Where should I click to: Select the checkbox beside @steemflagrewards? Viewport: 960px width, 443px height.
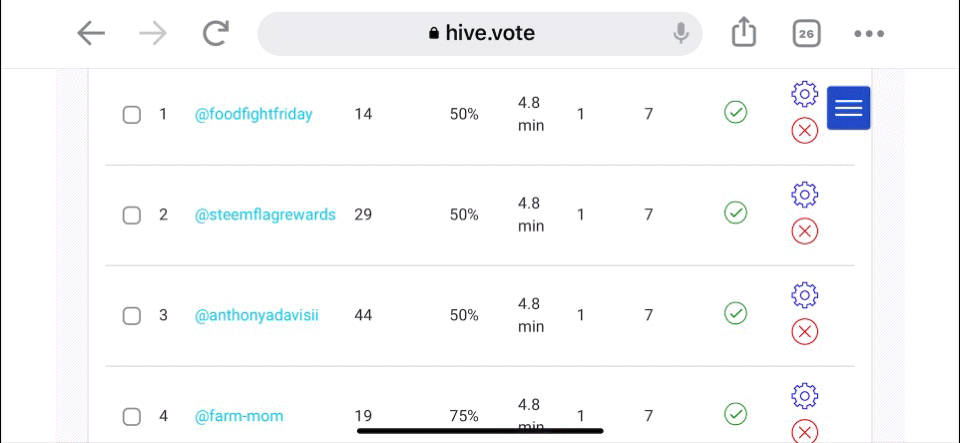point(132,215)
